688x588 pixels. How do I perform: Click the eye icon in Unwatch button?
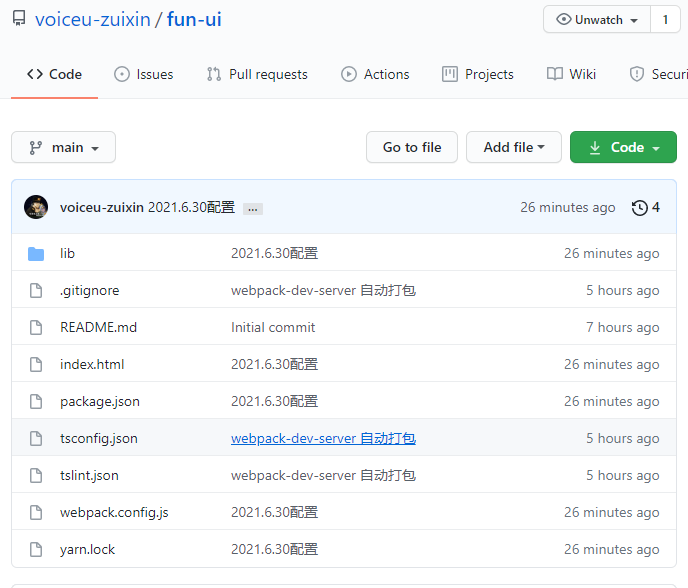click(564, 19)
